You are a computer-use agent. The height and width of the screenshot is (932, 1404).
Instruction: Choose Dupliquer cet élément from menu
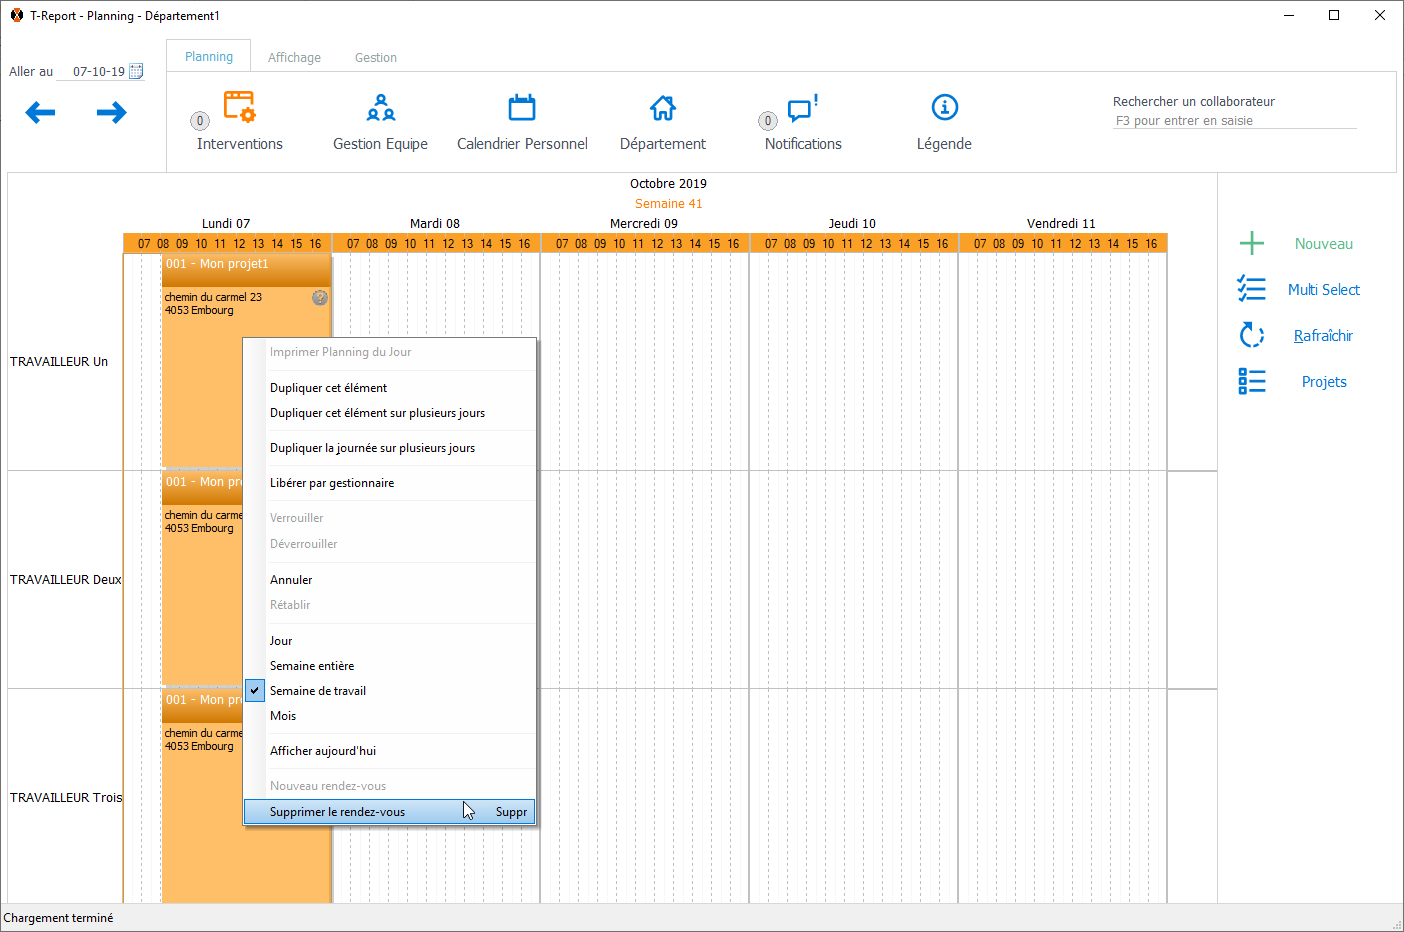point(328,388)
